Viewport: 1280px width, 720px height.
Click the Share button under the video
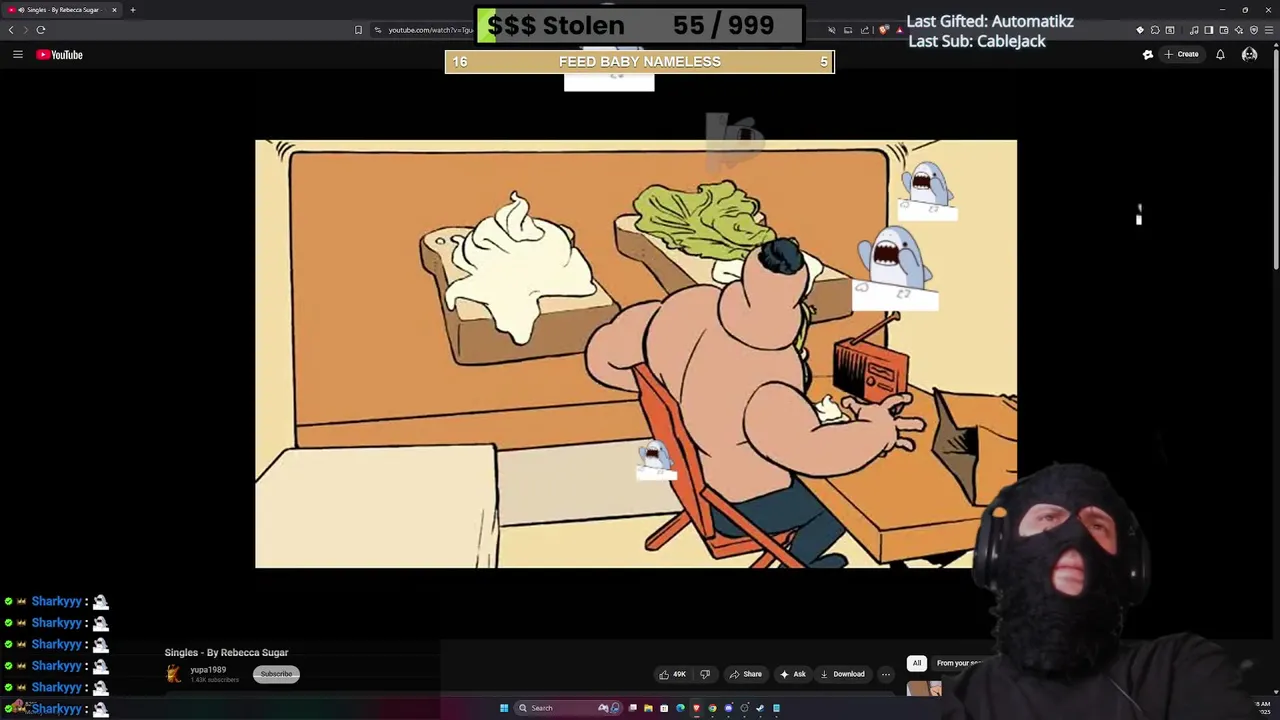point(745,674)
